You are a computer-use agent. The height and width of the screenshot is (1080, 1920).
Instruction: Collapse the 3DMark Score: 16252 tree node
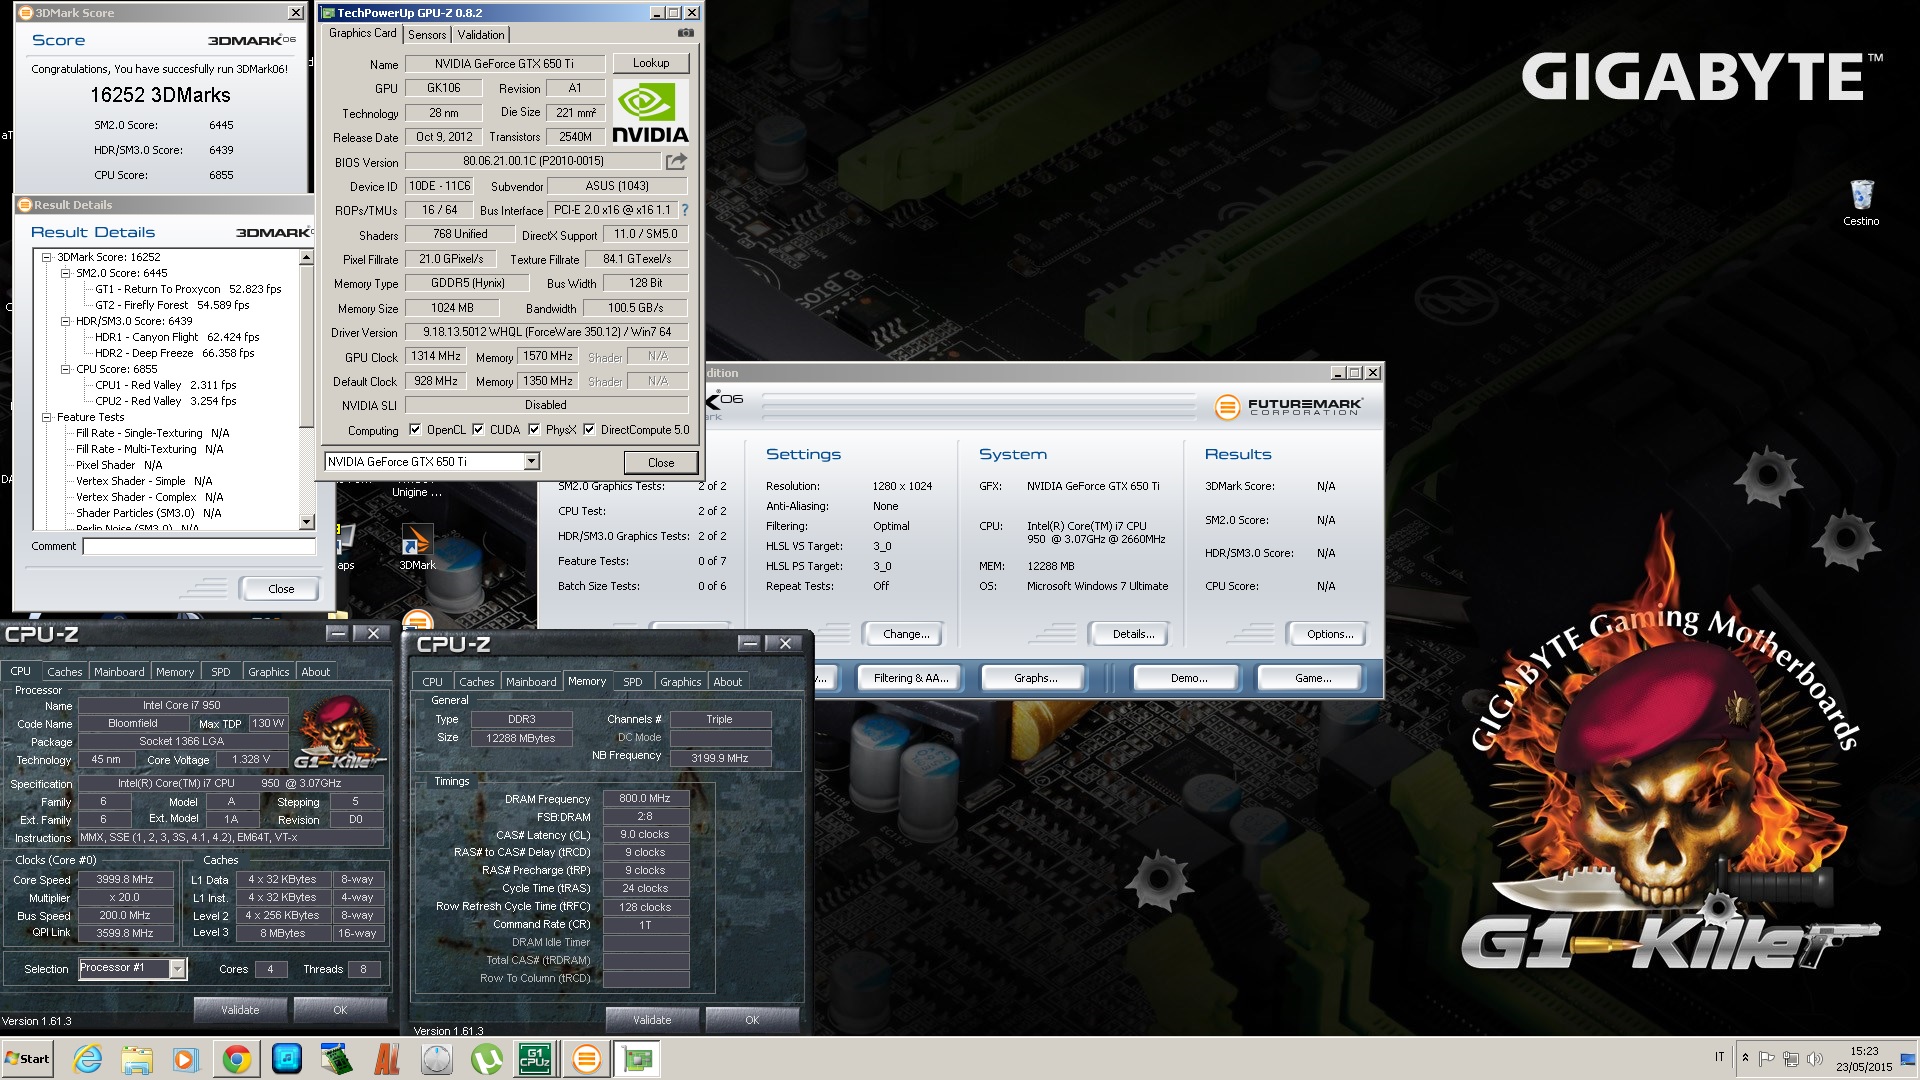click(46, 257)
